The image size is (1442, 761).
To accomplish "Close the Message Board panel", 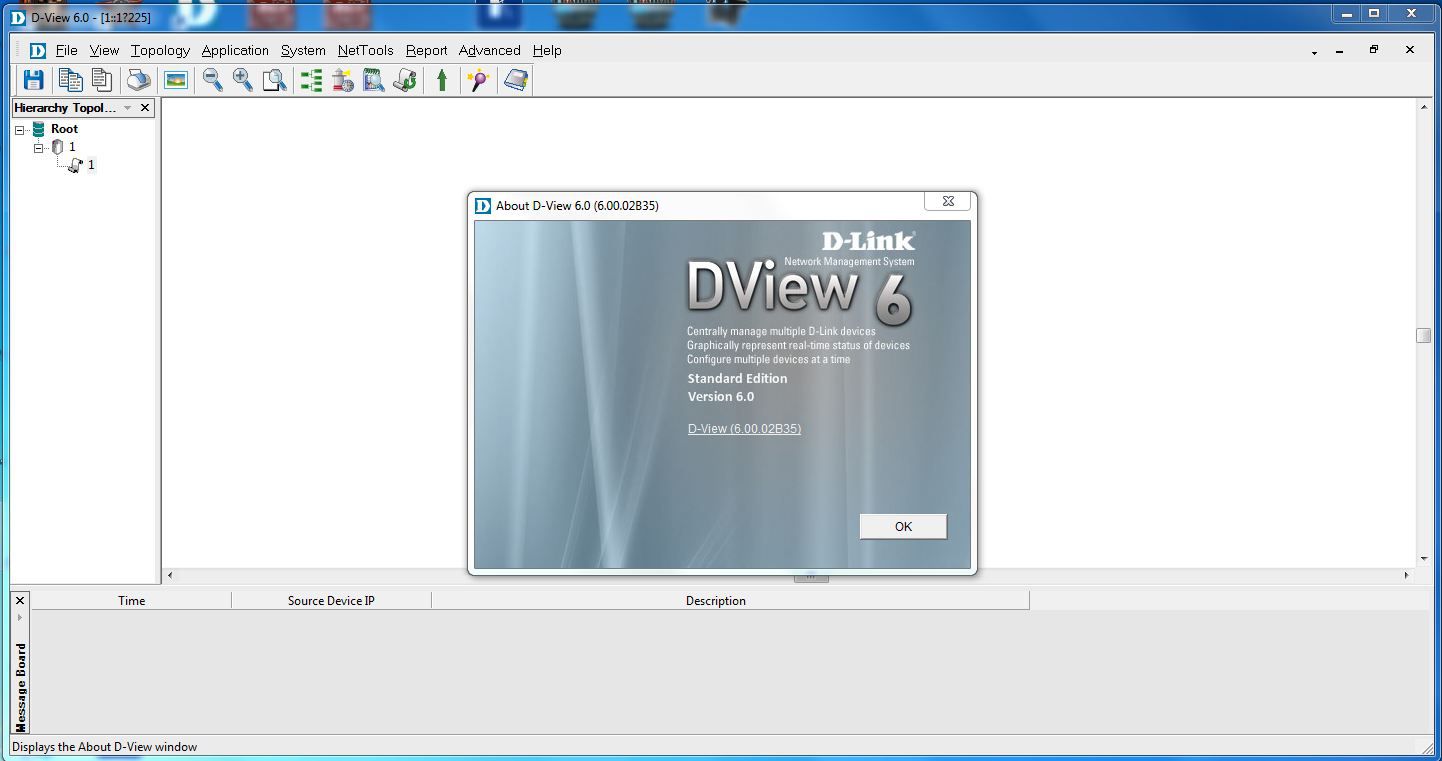I will [20, 600].
